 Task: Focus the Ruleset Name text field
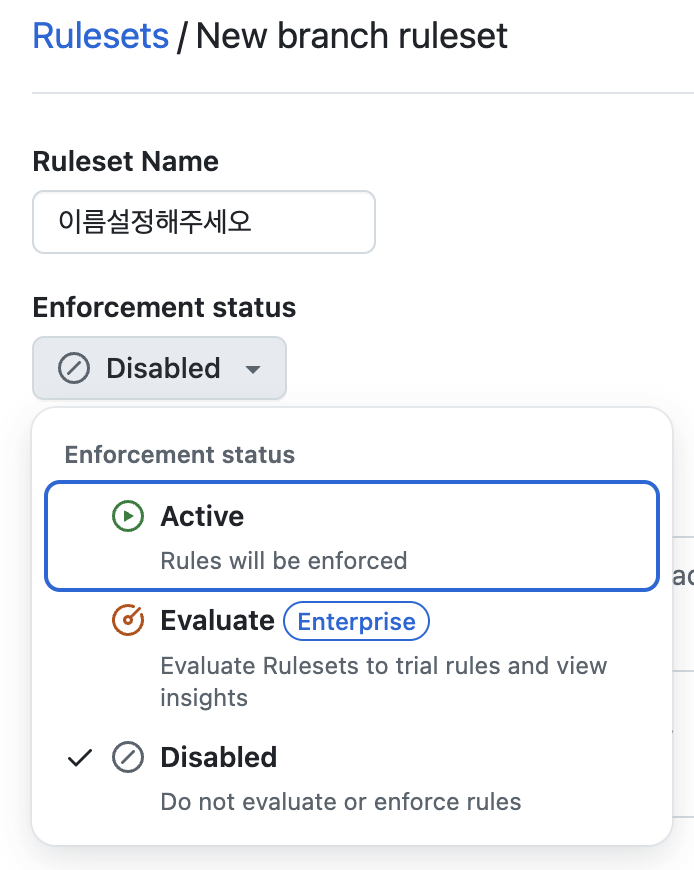click(204, 222)
